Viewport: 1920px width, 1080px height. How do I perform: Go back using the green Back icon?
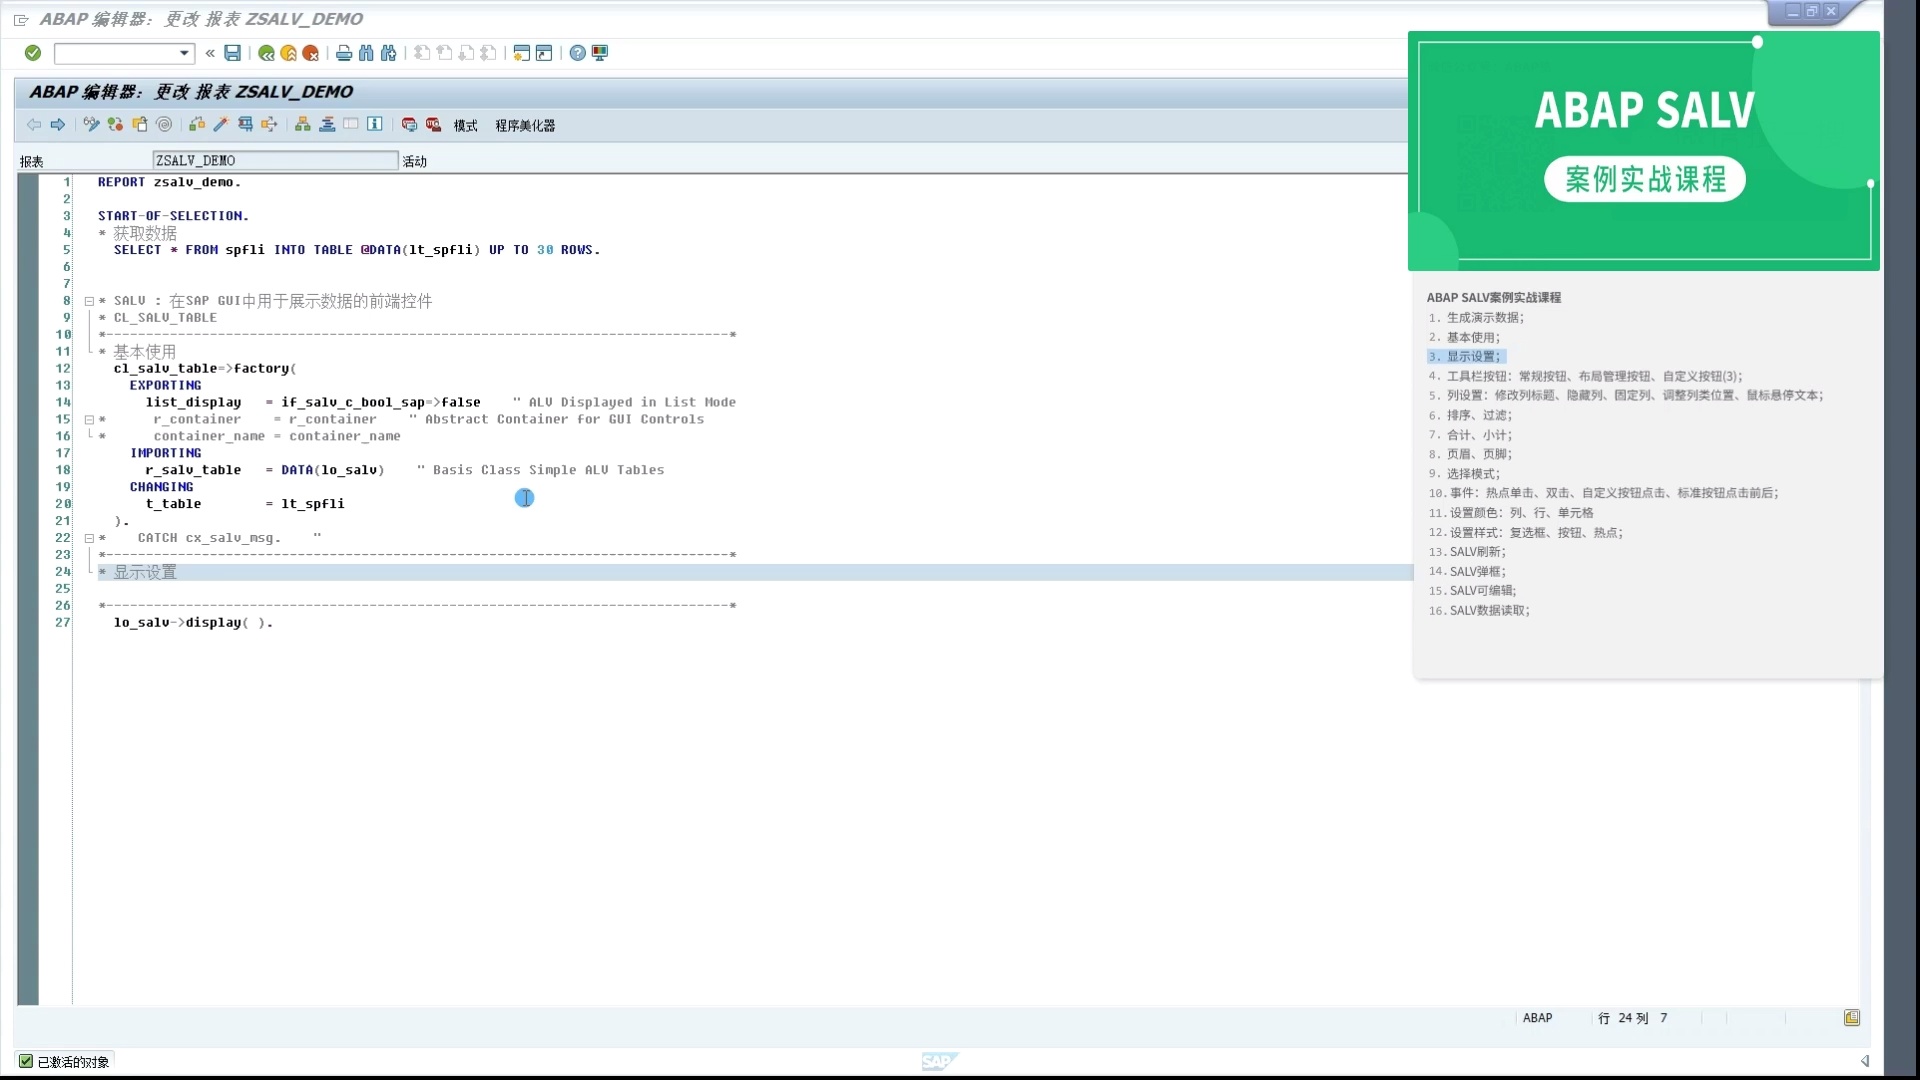[x=265, y=53]
